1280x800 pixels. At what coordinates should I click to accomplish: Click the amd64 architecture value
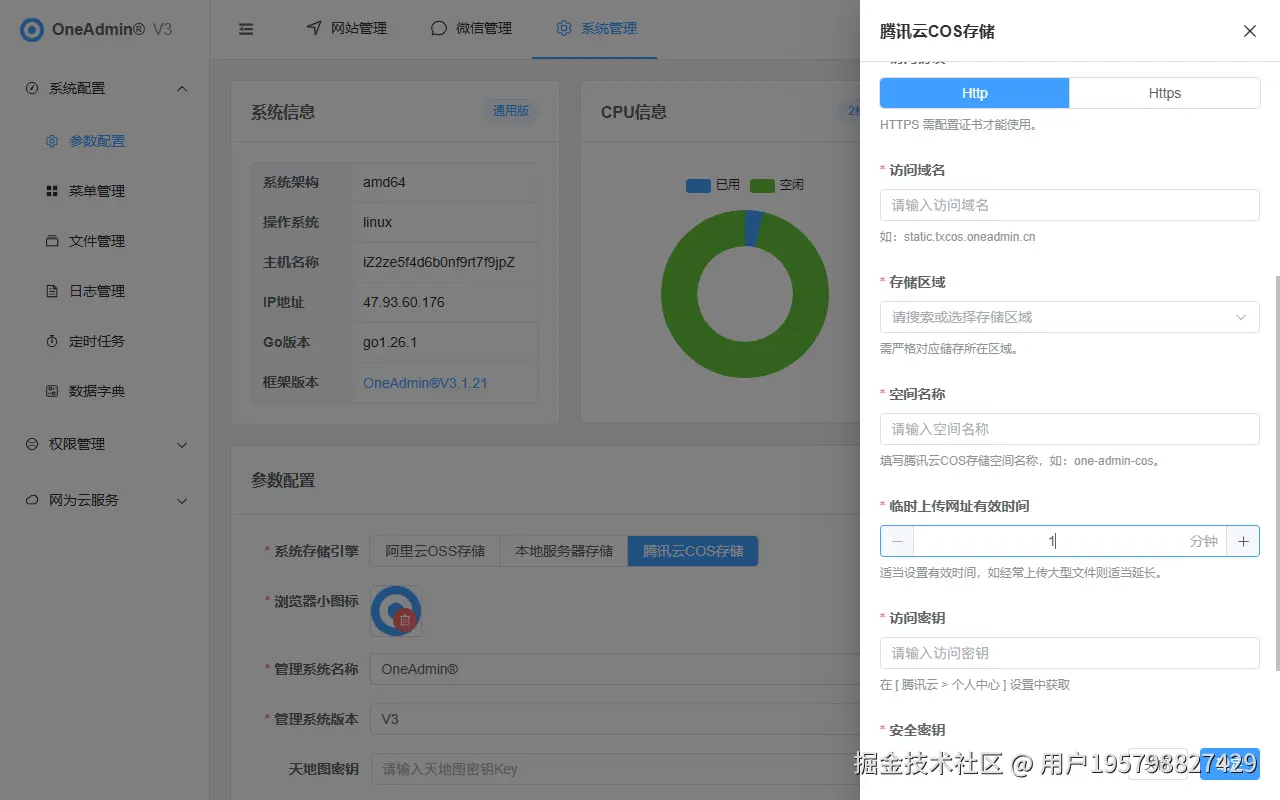pos(384,183)
